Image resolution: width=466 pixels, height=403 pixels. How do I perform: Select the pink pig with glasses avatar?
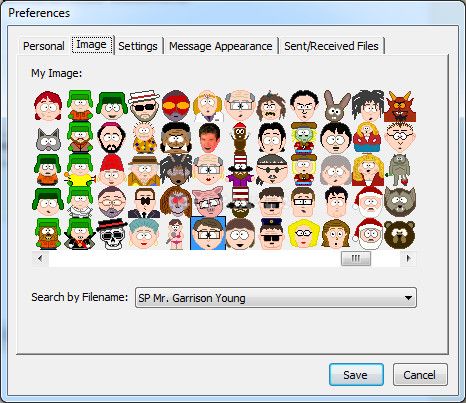point(207,202)
